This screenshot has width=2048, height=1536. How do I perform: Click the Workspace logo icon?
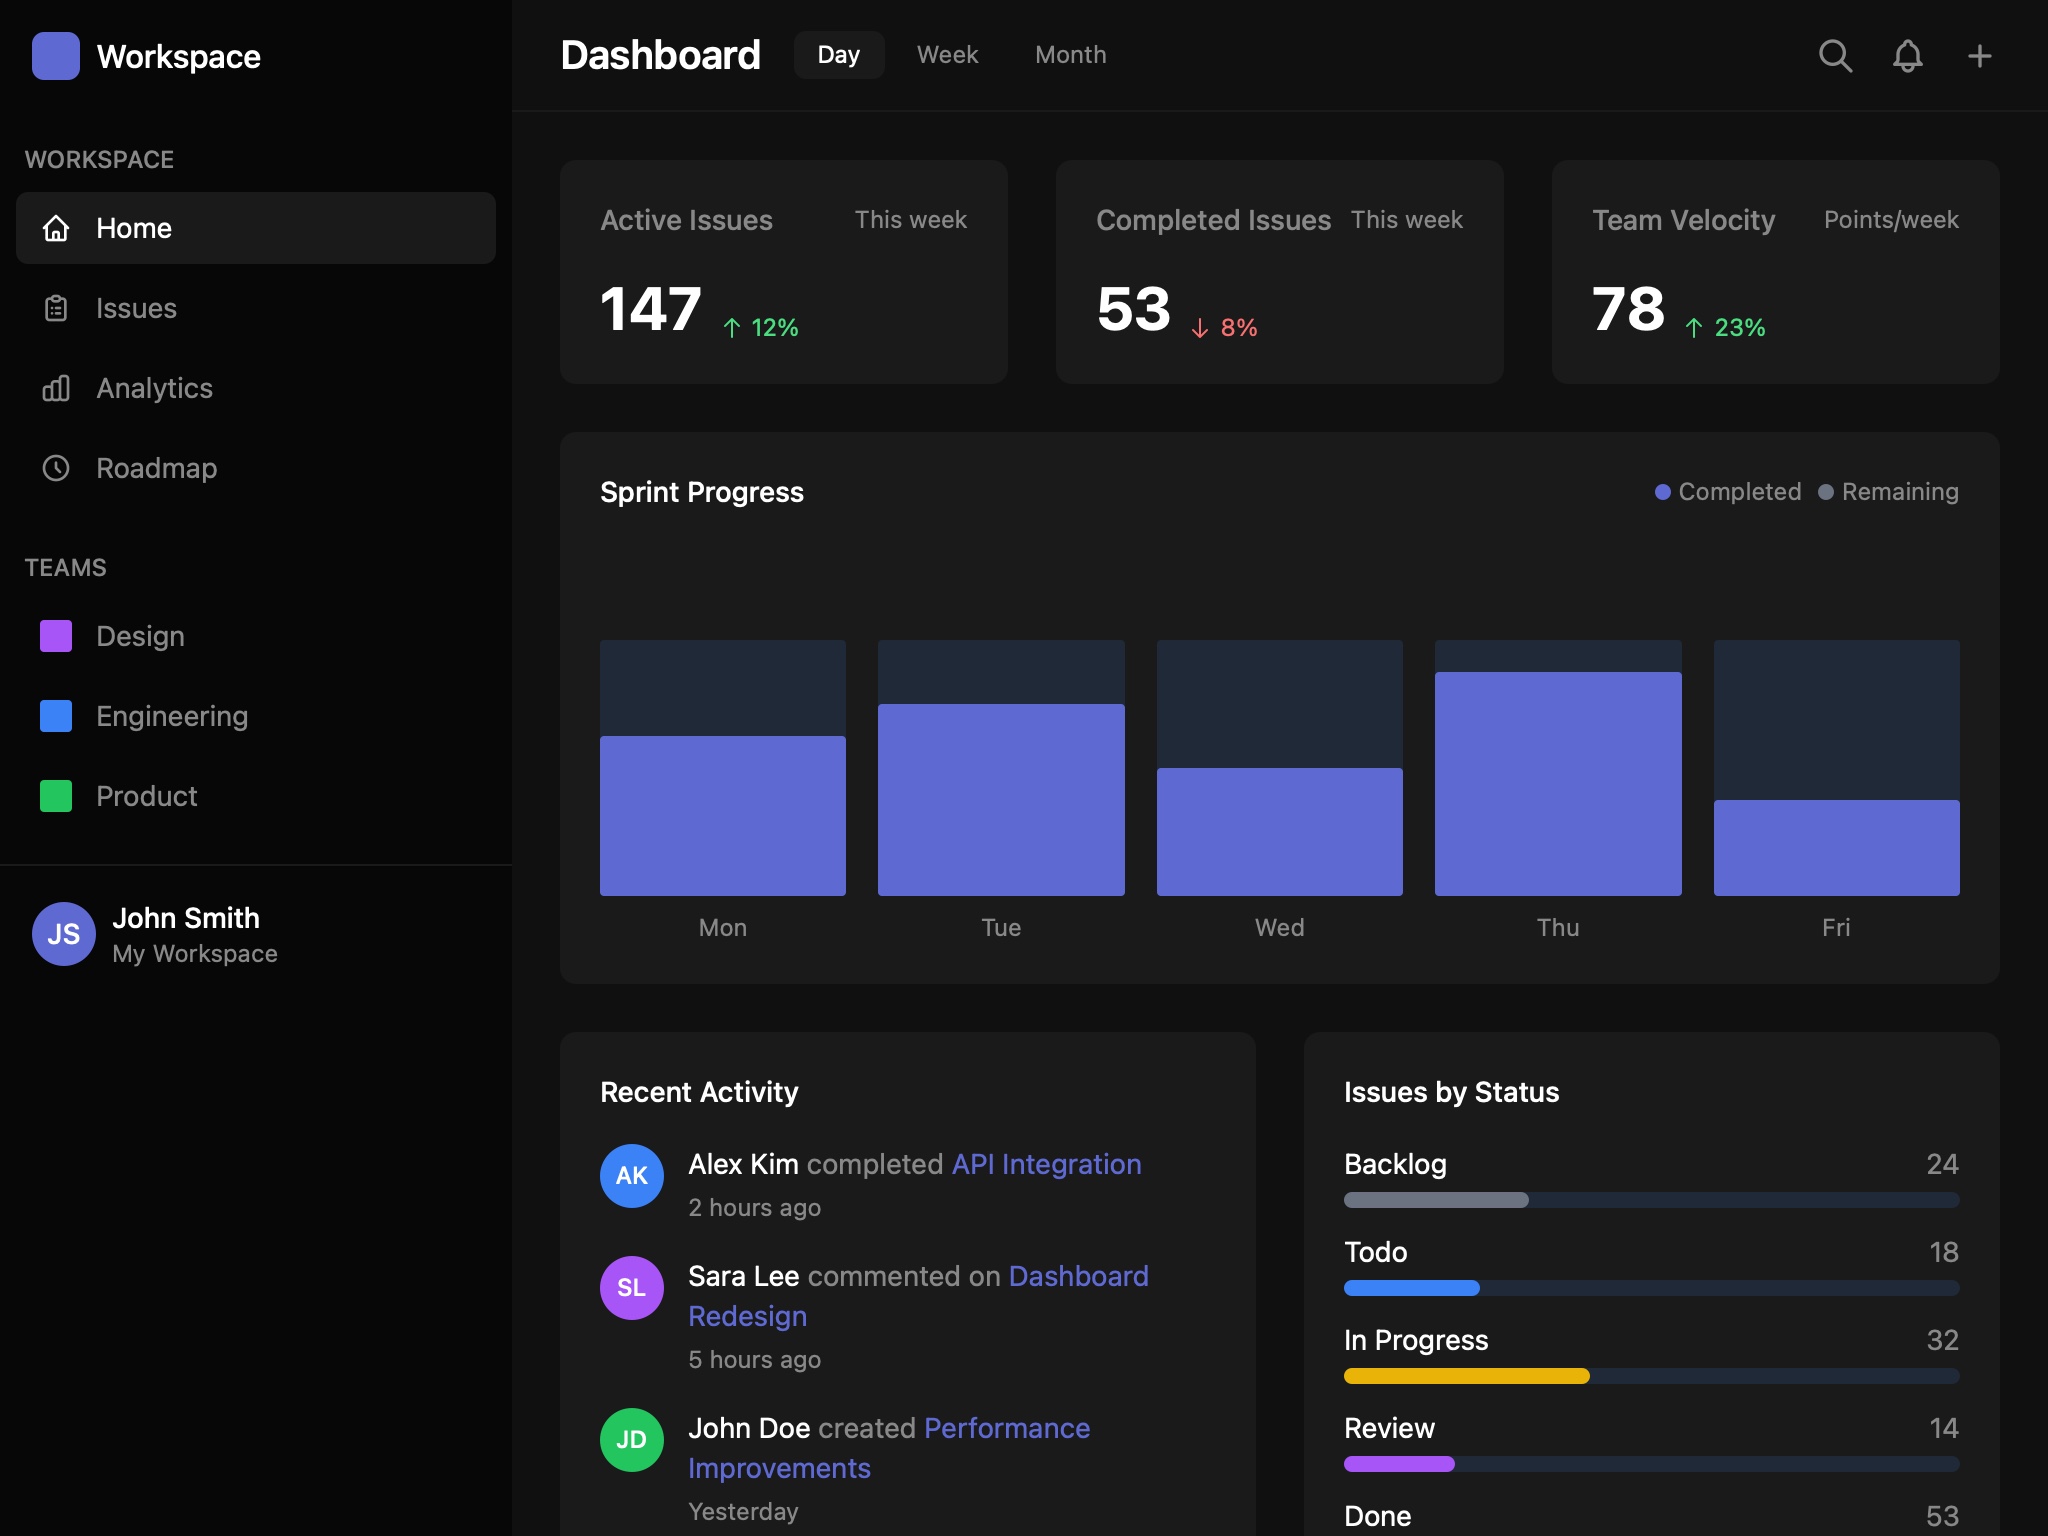tap(57, 56)
